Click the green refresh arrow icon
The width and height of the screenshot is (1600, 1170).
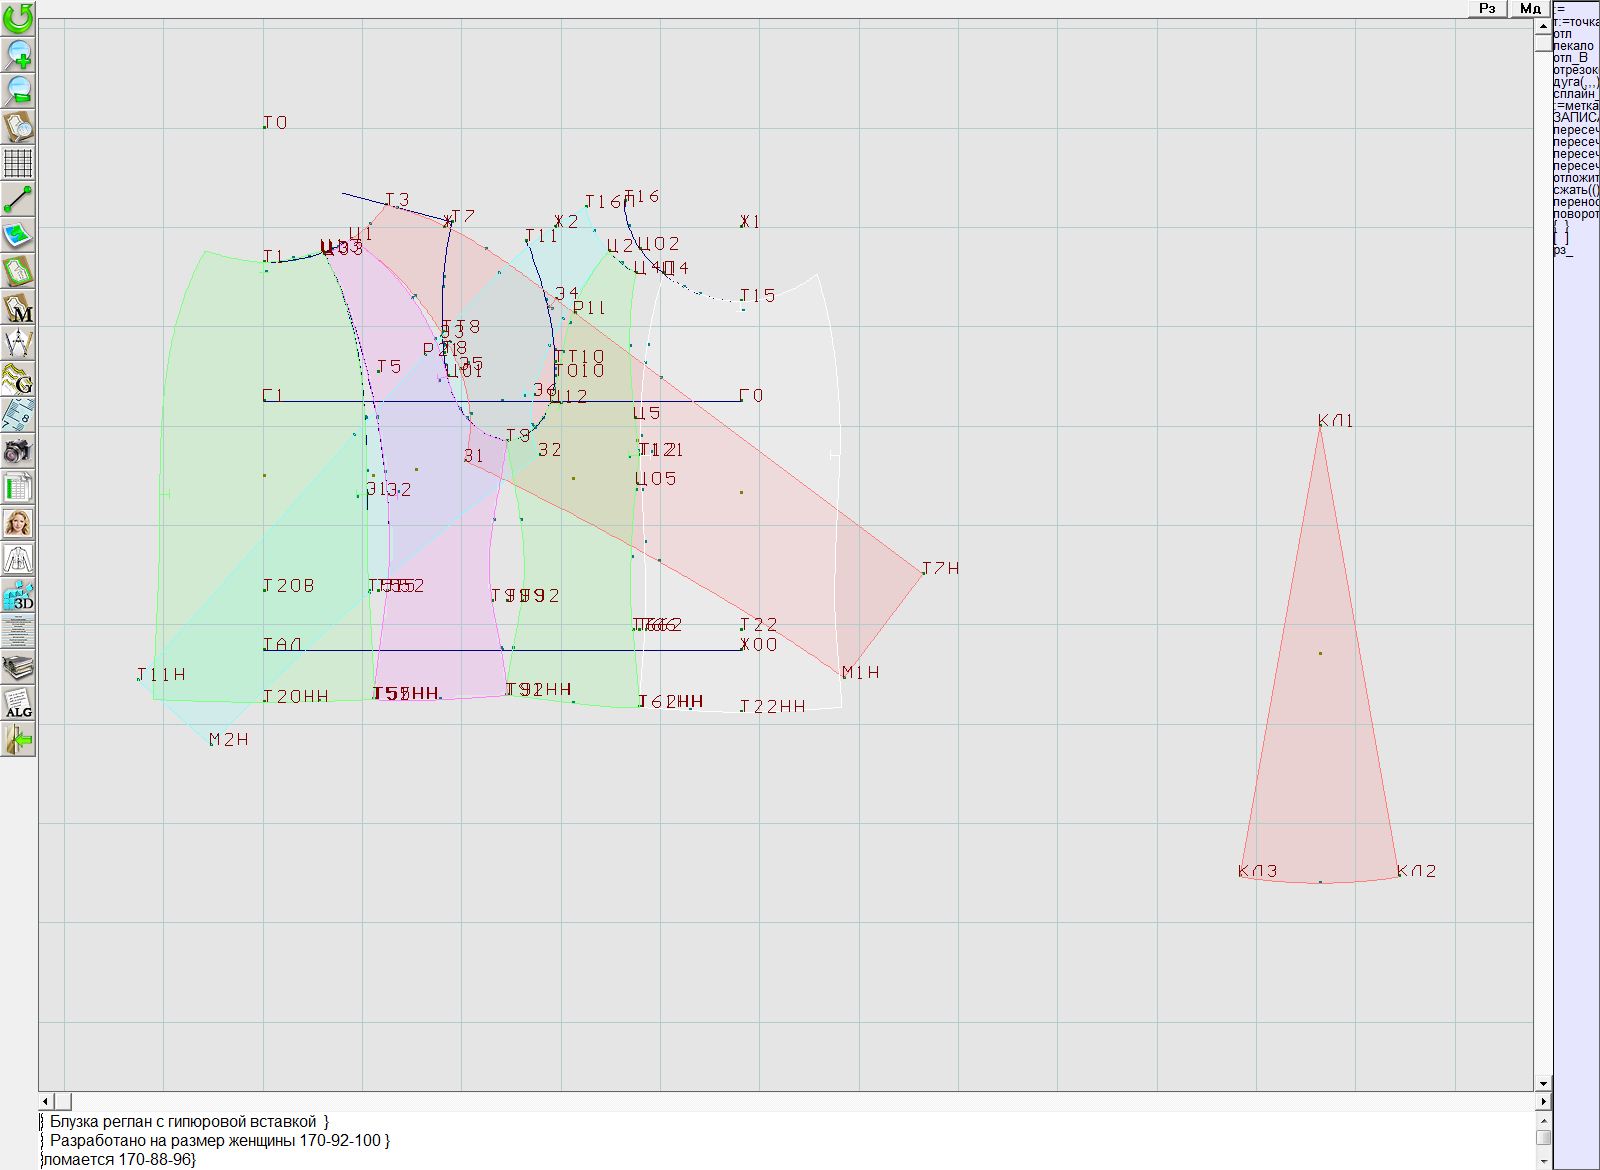(x=18, y=18)
